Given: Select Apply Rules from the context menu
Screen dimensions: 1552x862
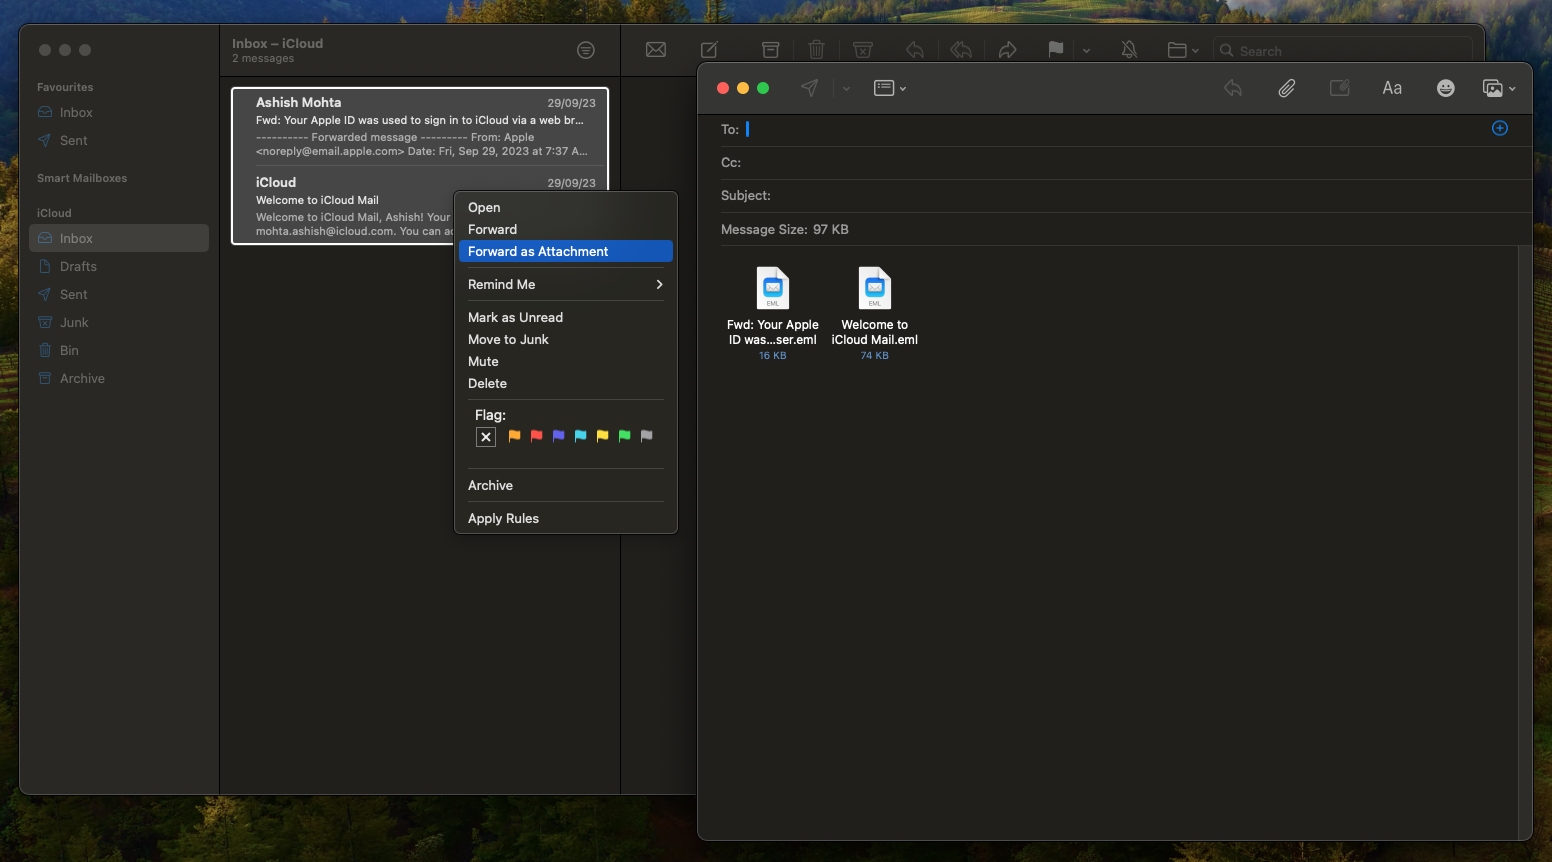Looking at the screenshot, I should click(x=505, y=518).
